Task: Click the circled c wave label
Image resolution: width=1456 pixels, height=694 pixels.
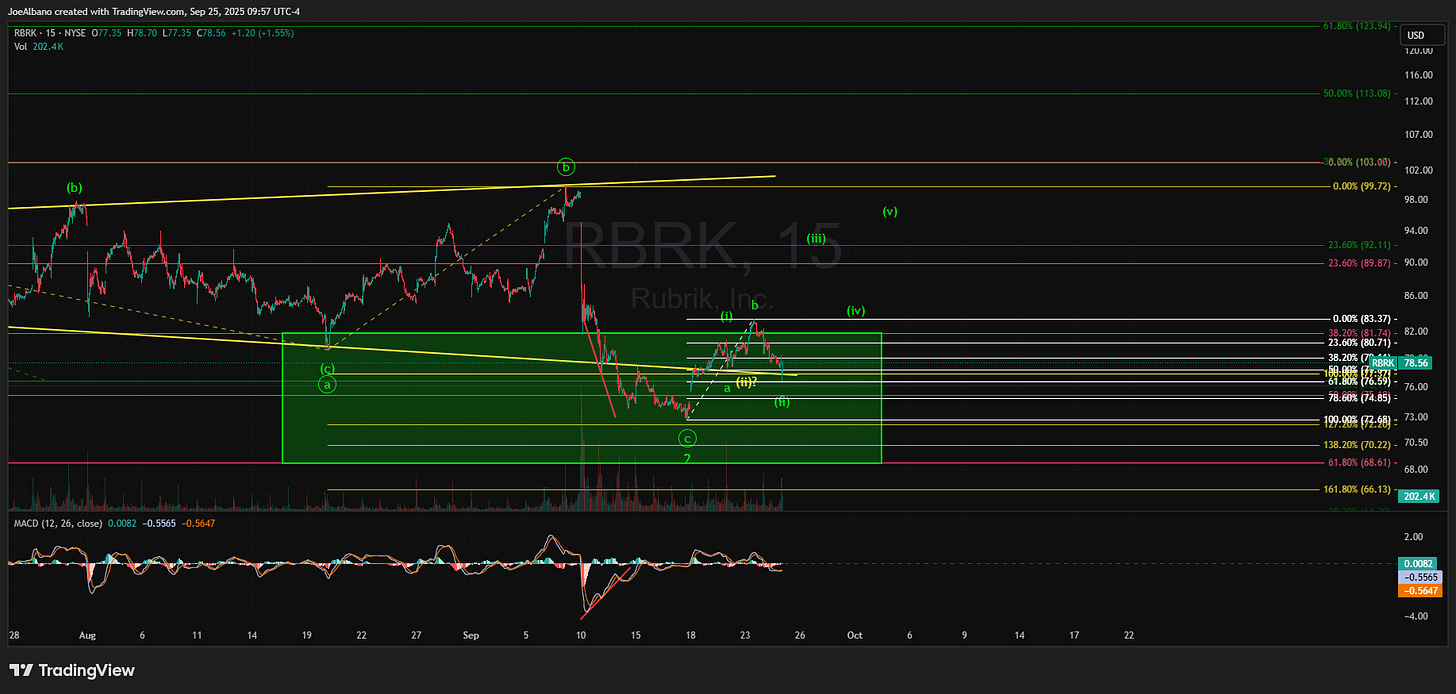Action: tap(687, 438)
